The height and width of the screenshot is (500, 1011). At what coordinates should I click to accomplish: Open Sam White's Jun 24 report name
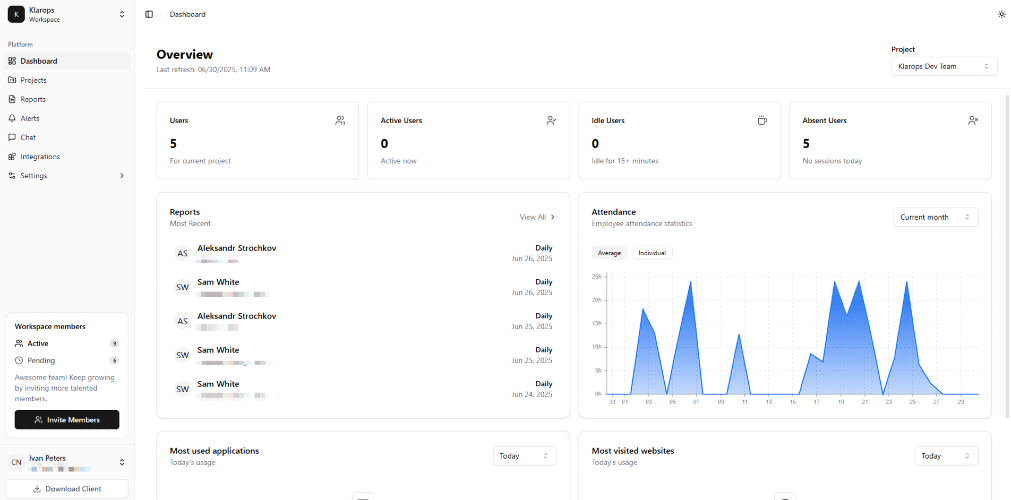click(218, 384)
